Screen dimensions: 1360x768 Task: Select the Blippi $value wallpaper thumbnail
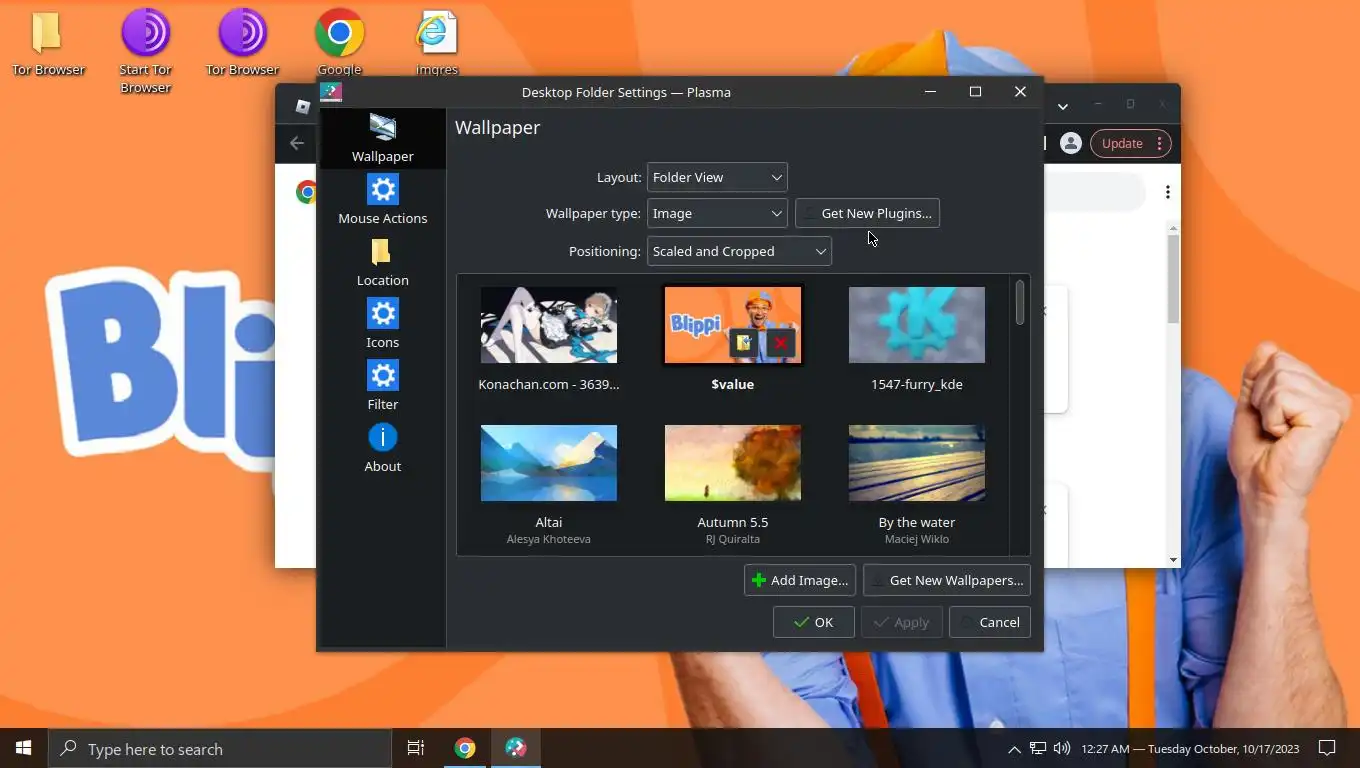733,325
